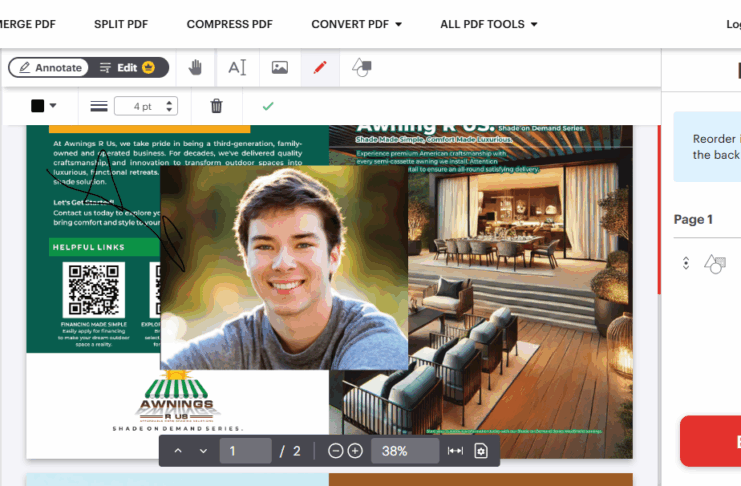
Task: Fit page to width
Action: click(x=455, y=451)
